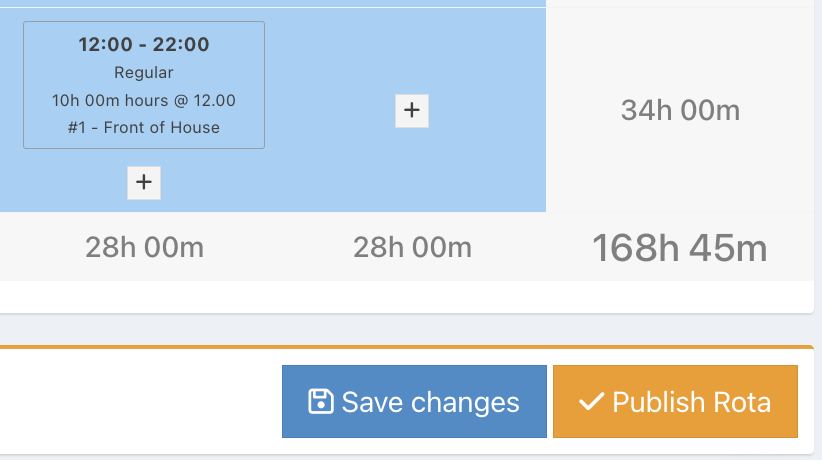The image size is (822, 460).
Task: Select the 12:00 - 22:00 shift time heading
Action: (x=144, y=45)
